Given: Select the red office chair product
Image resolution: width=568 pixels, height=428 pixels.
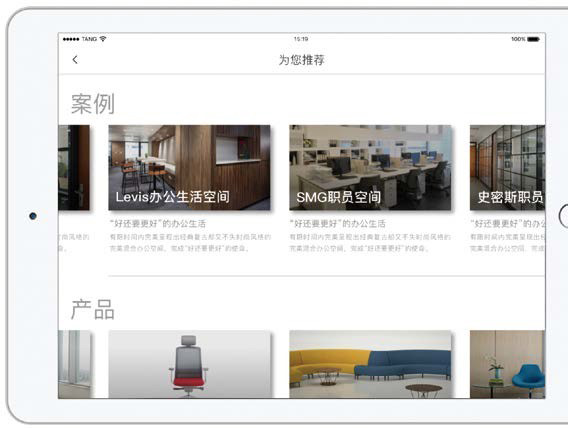Looking at the screenshot, I should coord(190,364).
